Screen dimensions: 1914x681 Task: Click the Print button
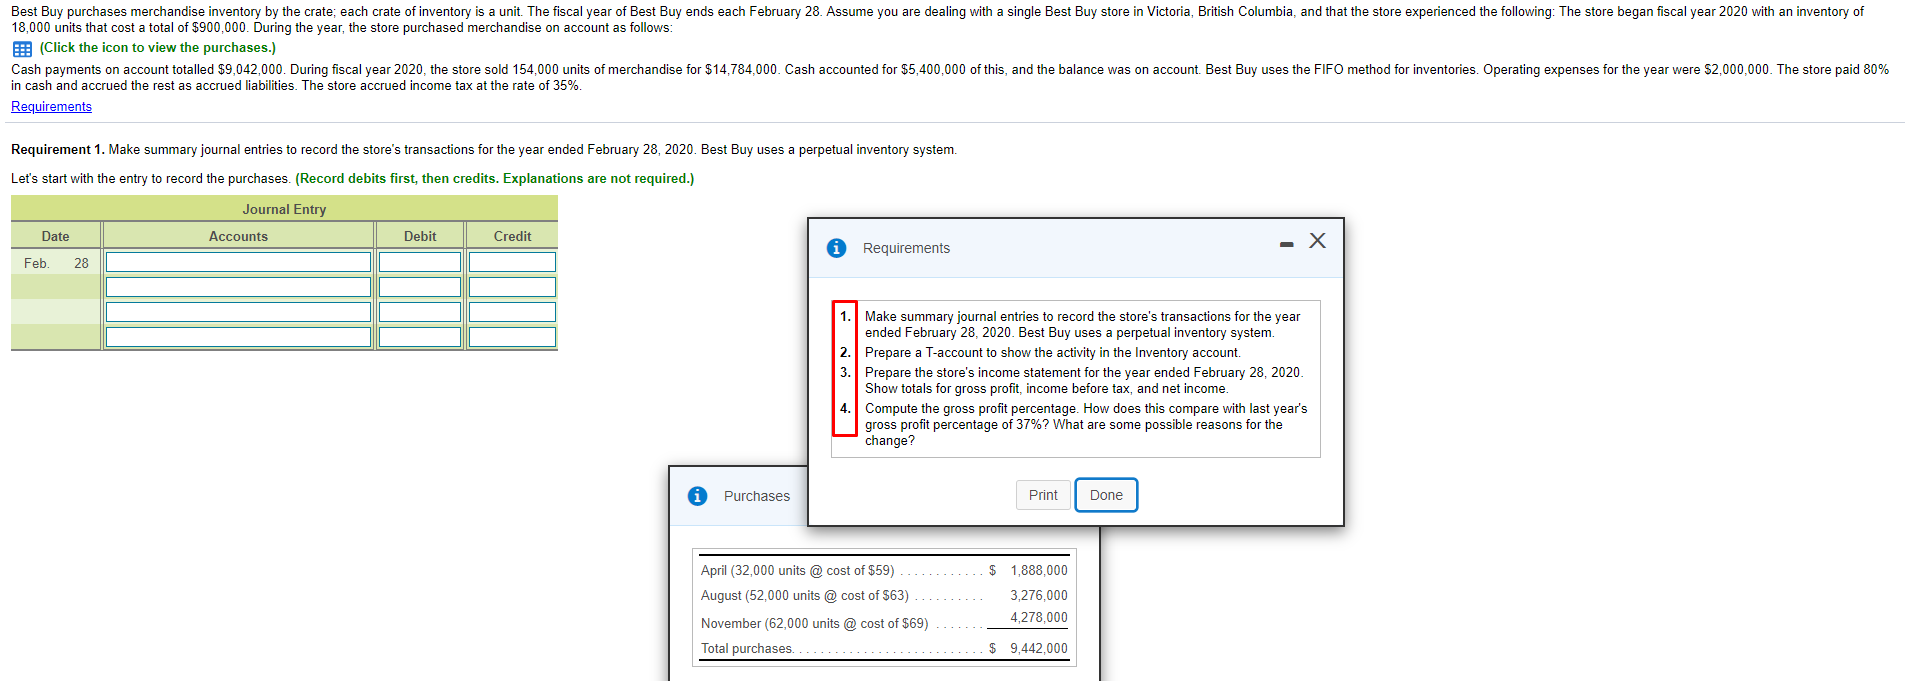coord(1043,495)
